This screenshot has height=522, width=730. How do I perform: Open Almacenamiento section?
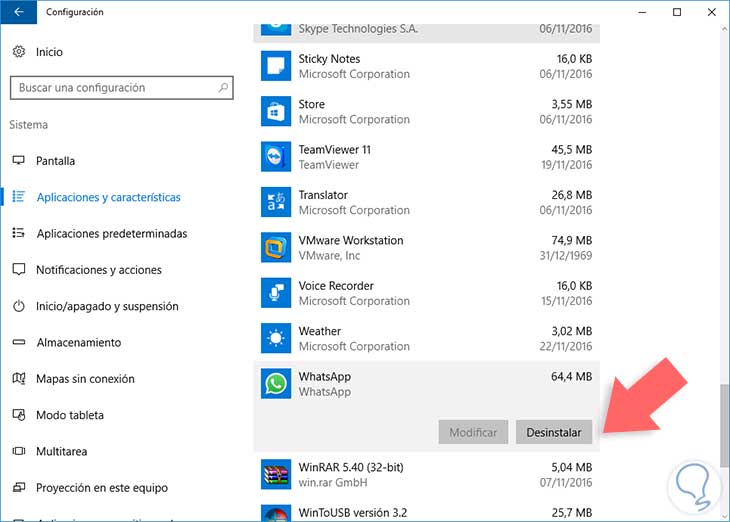(79, 342)
